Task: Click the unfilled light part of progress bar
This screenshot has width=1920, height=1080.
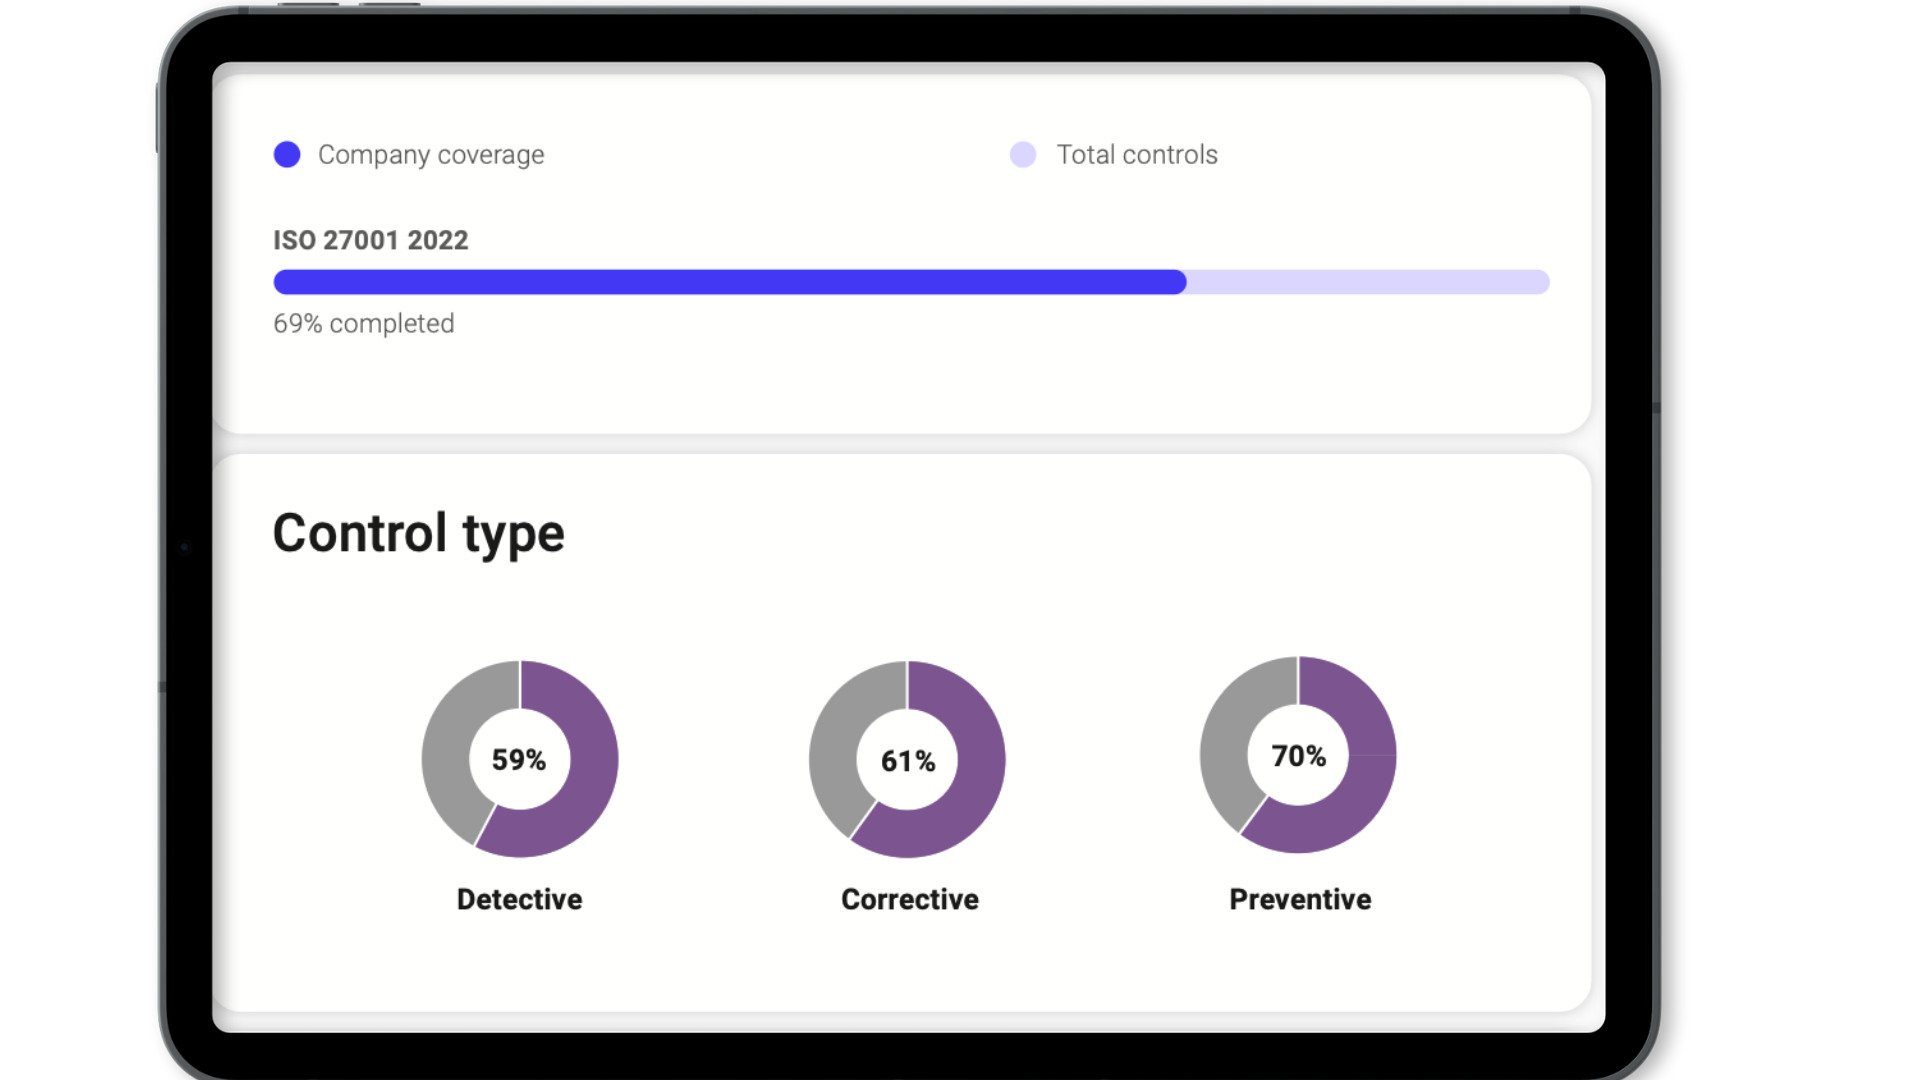Action: (x=1367, y=282)
